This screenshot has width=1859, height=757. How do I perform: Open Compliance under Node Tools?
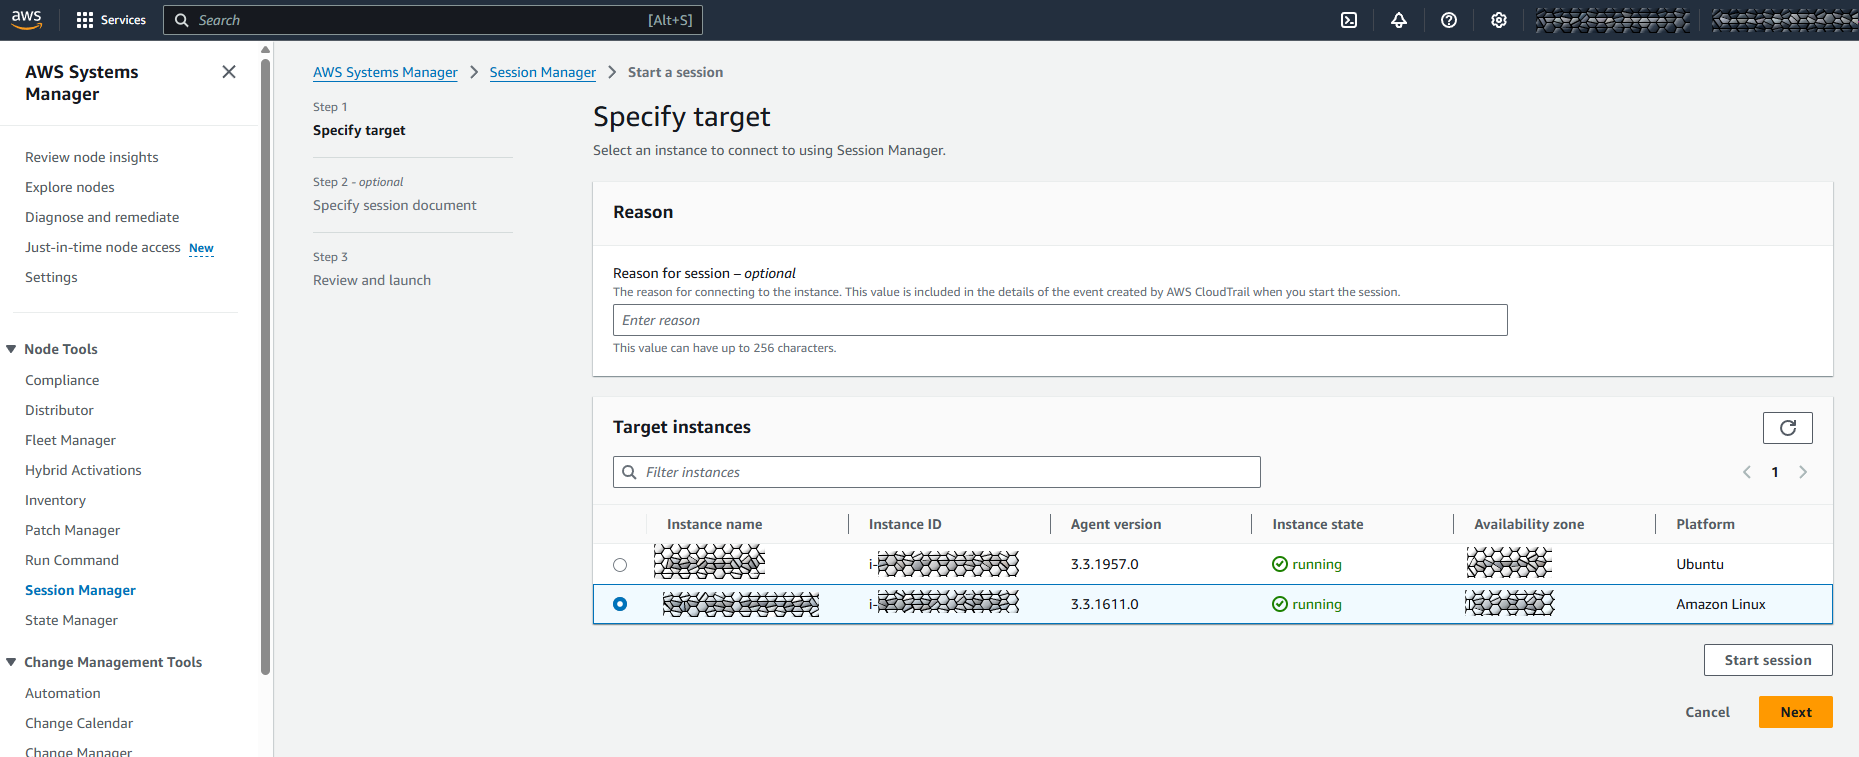pos(62,380)
